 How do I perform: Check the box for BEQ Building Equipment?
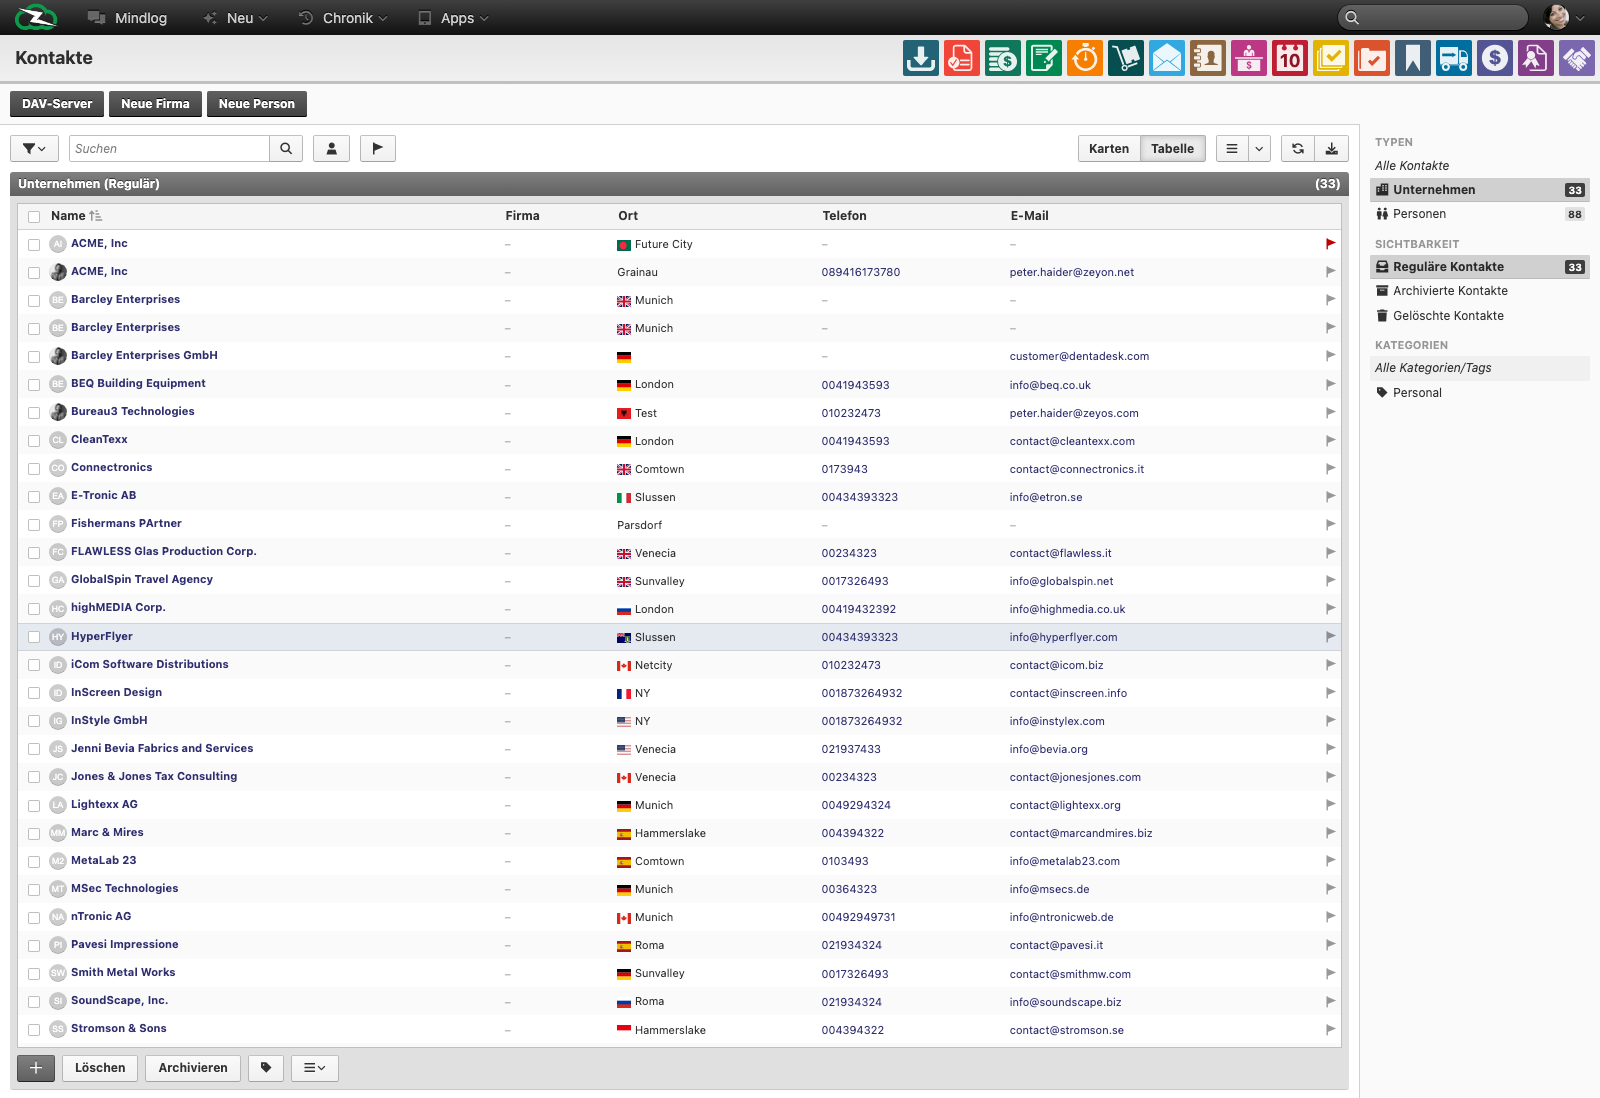[x=34, y=384]
